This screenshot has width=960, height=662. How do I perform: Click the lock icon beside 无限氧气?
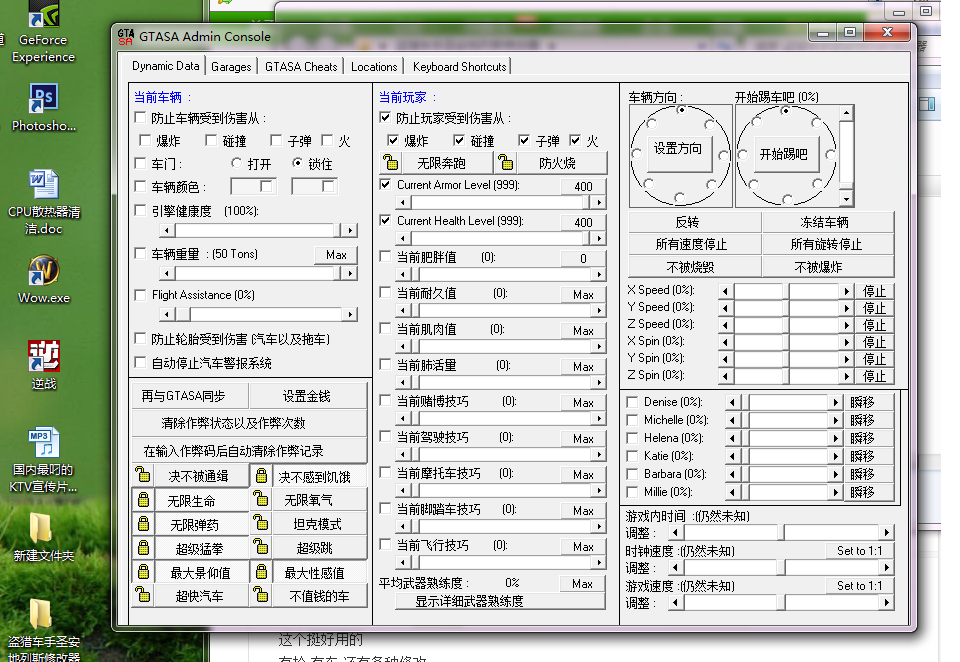(x=261, y=499)
